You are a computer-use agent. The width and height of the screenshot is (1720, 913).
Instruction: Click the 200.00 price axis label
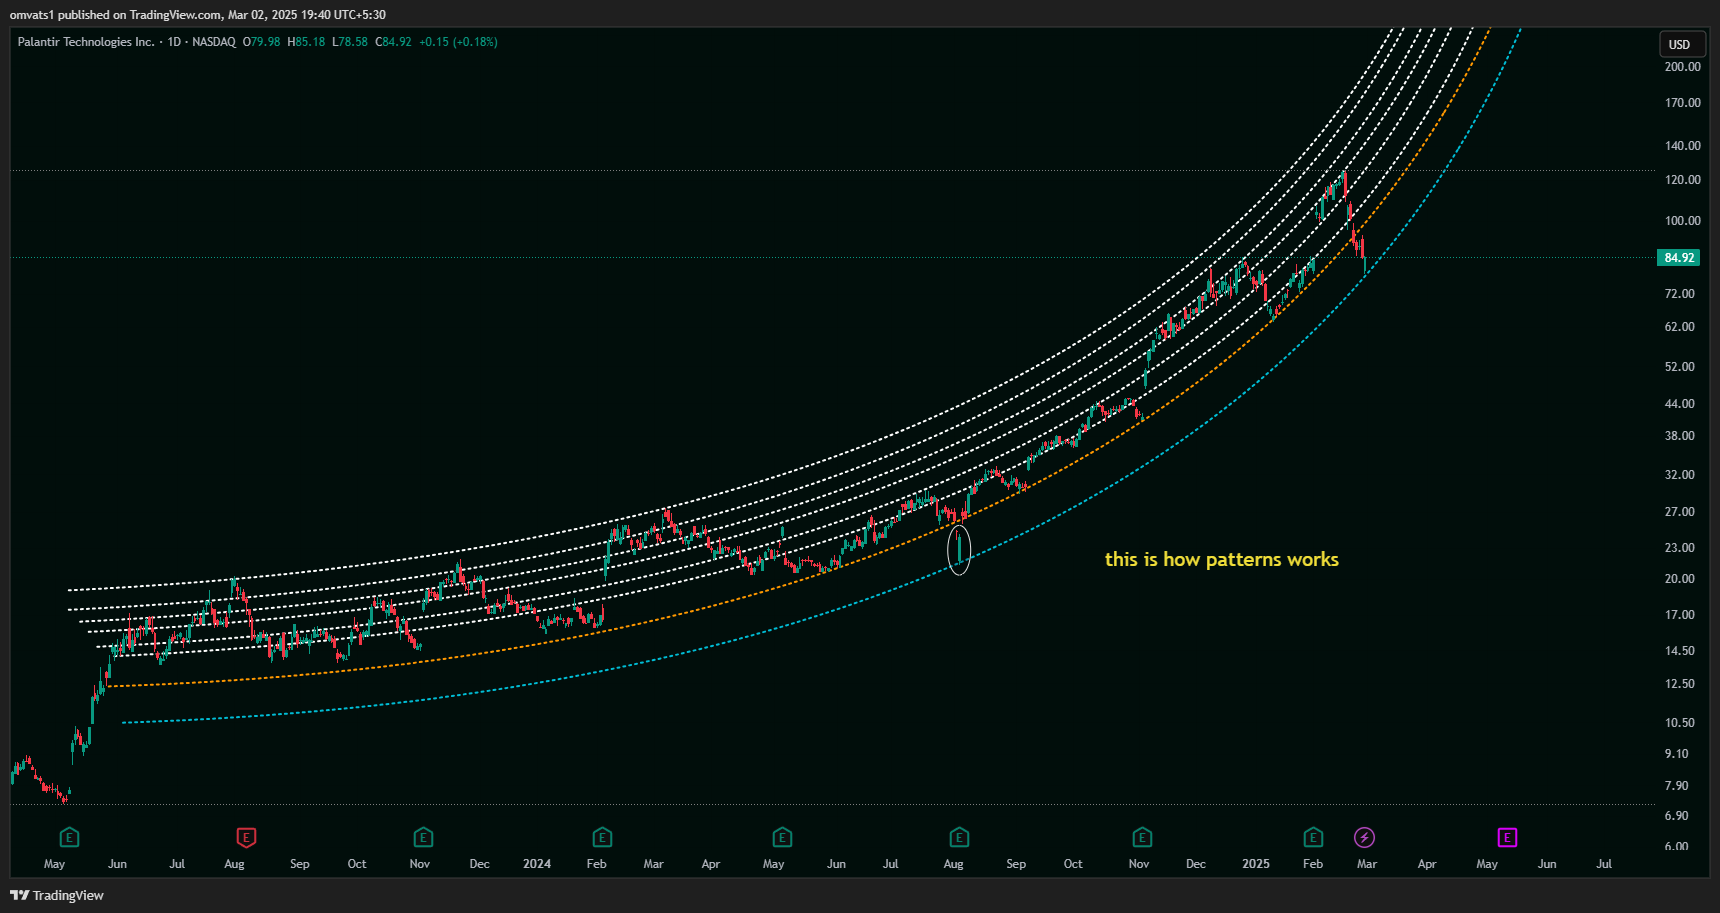coord(1682,67)
